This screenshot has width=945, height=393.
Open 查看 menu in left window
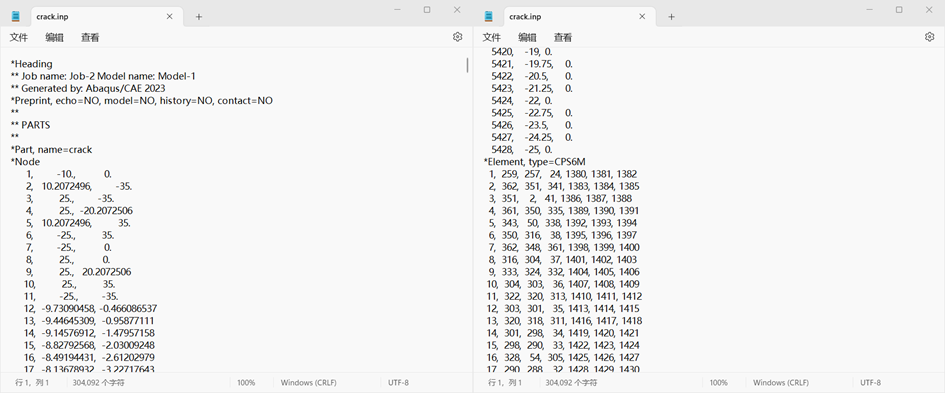[x=90, y=37]
